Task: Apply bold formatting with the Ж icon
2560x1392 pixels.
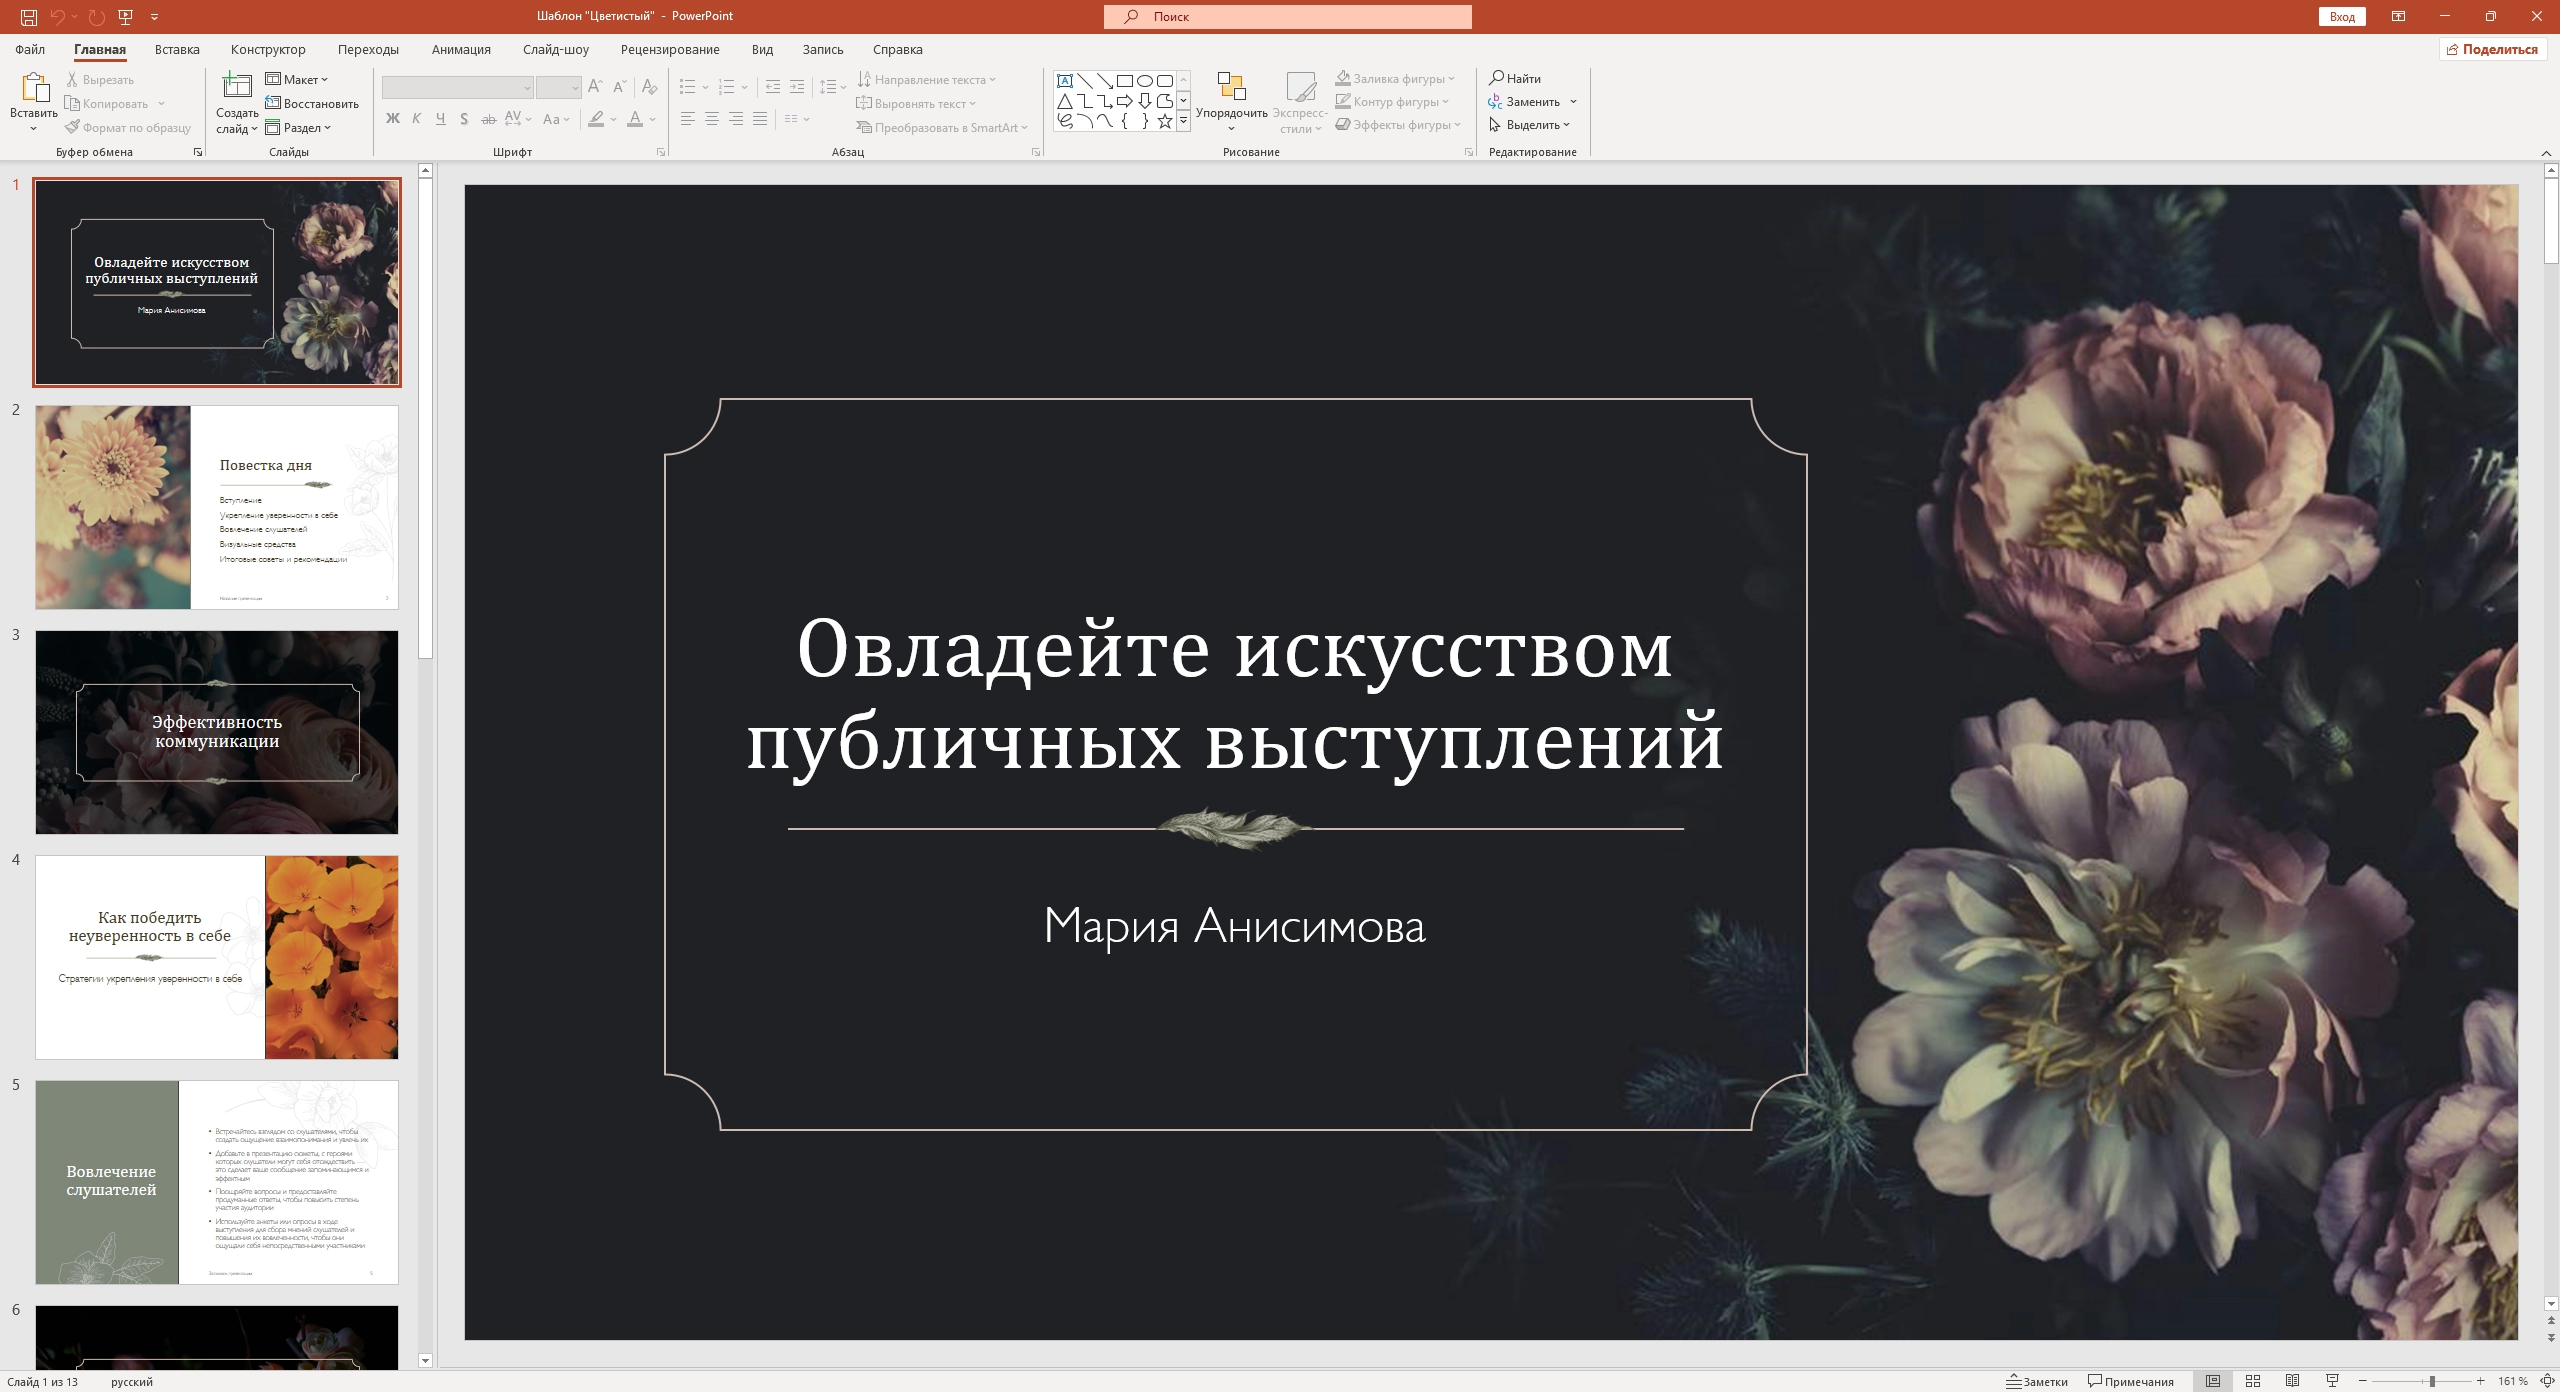Action: tap(391, 118)
